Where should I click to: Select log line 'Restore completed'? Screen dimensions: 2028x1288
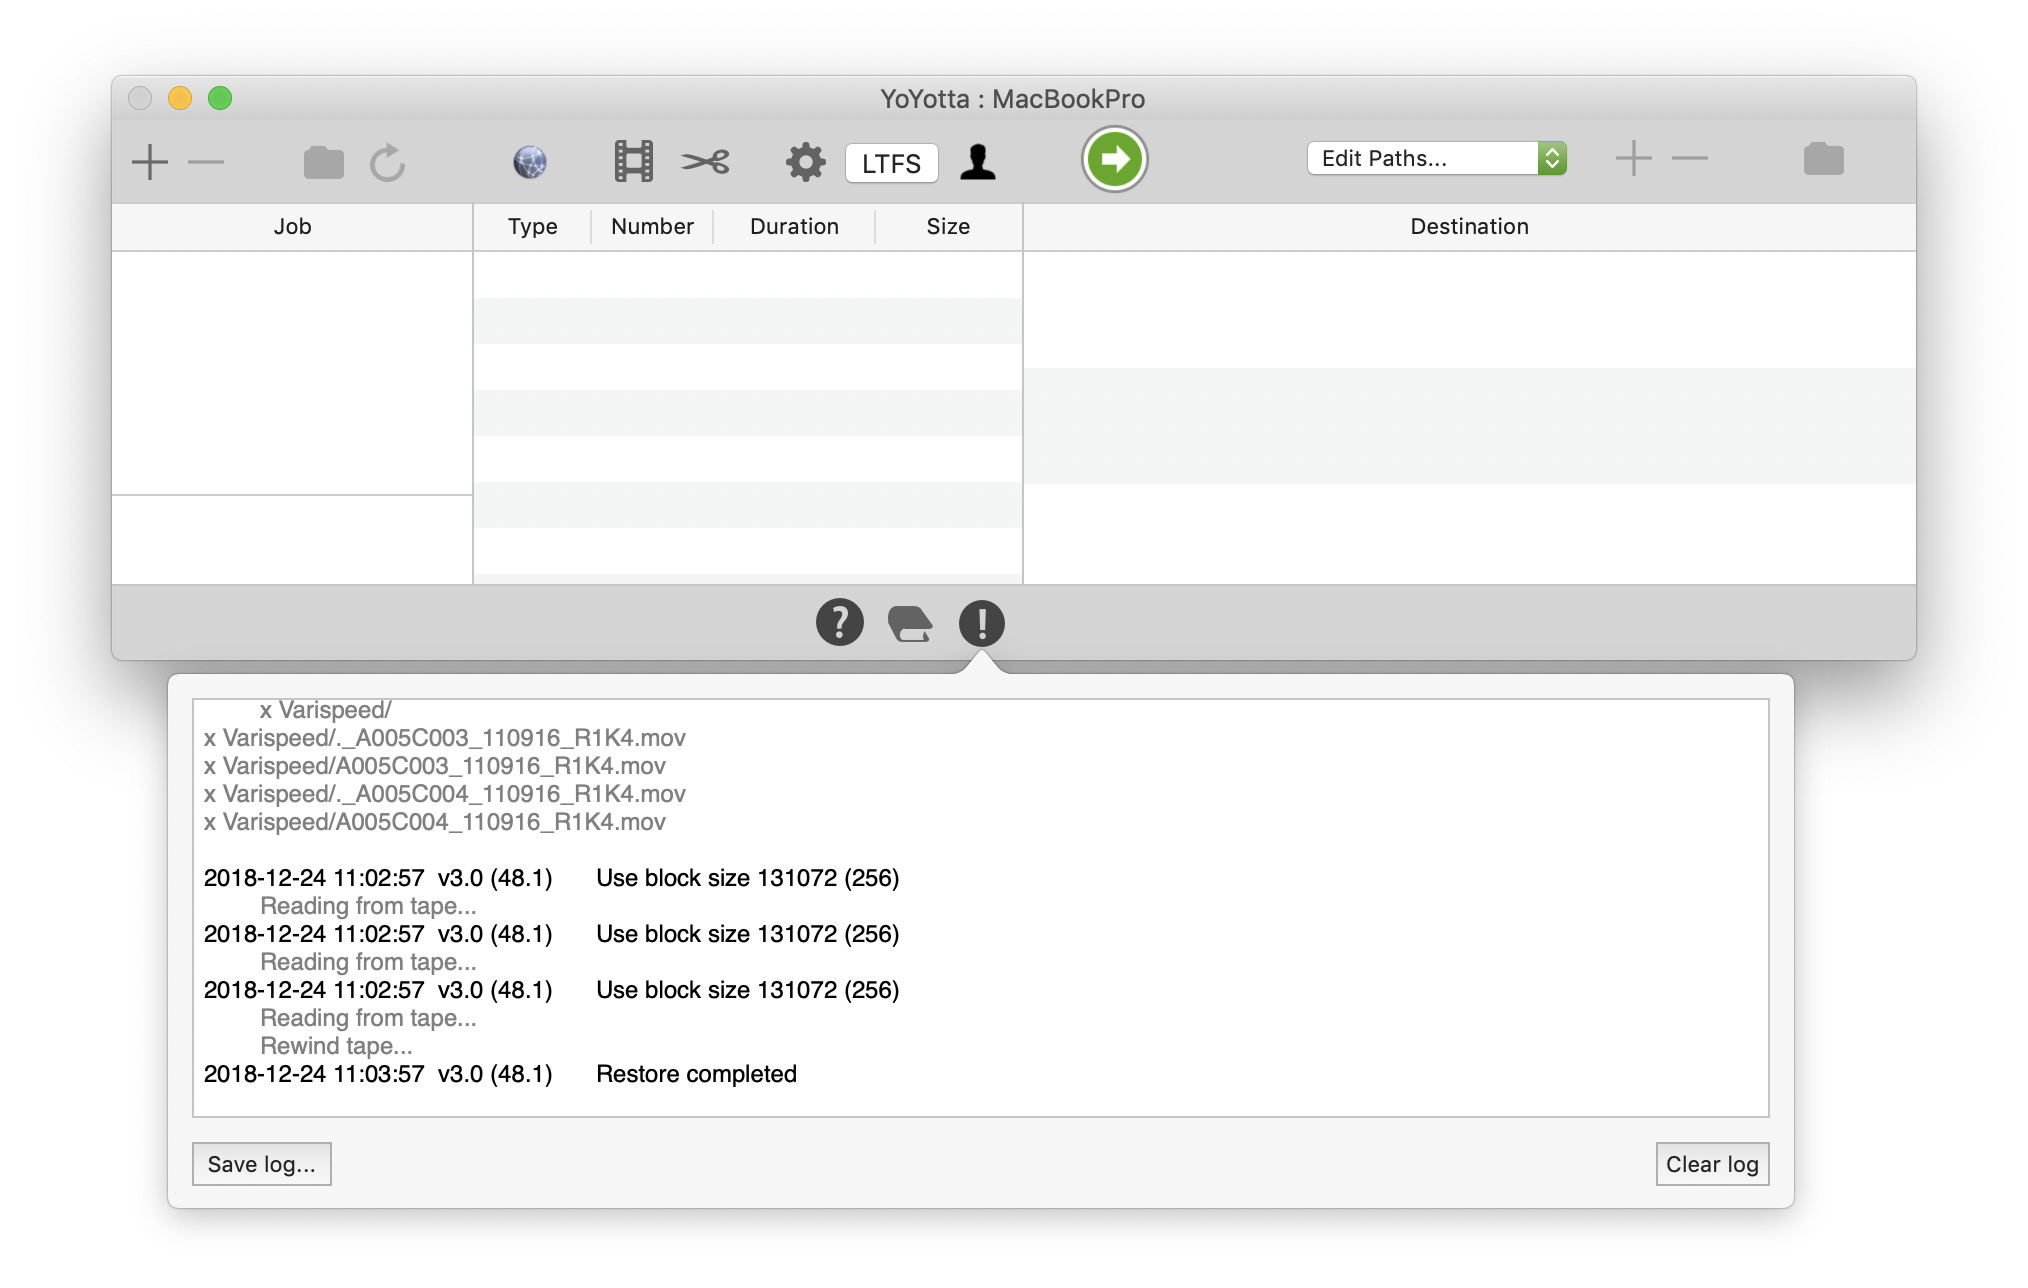point(696,1074)
